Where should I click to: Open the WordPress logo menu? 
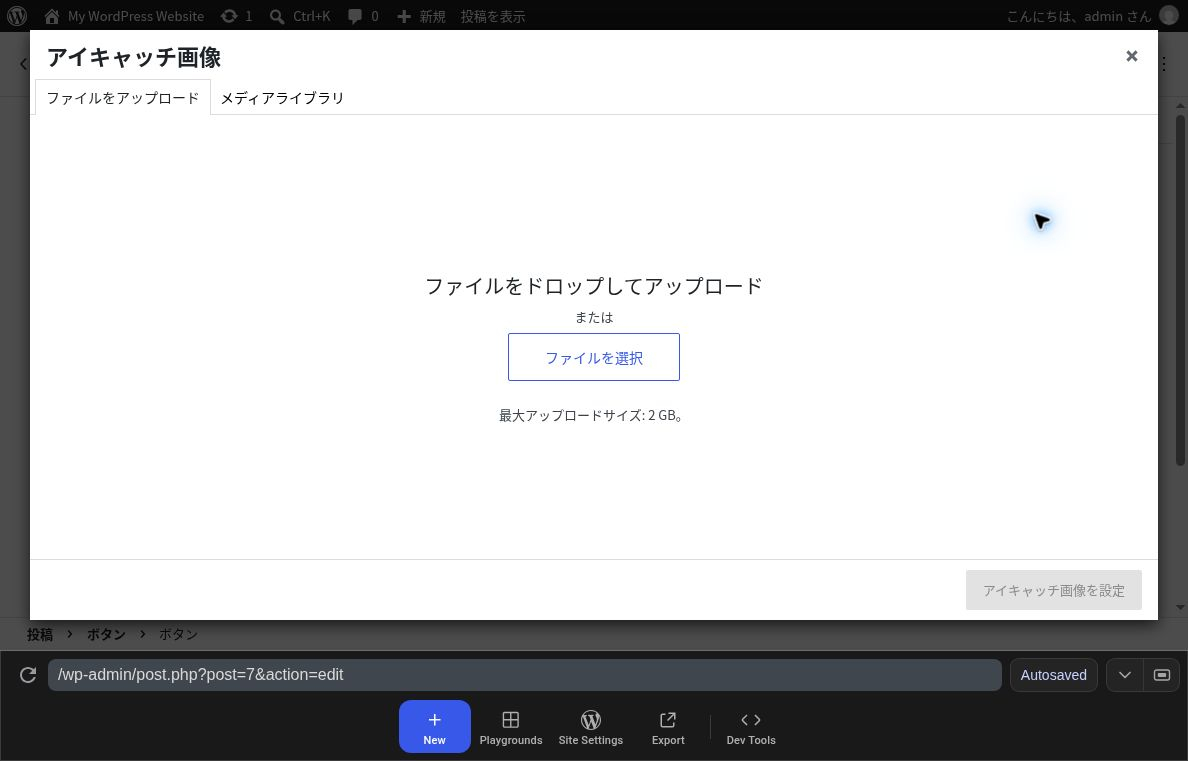[x=17, y=16]
